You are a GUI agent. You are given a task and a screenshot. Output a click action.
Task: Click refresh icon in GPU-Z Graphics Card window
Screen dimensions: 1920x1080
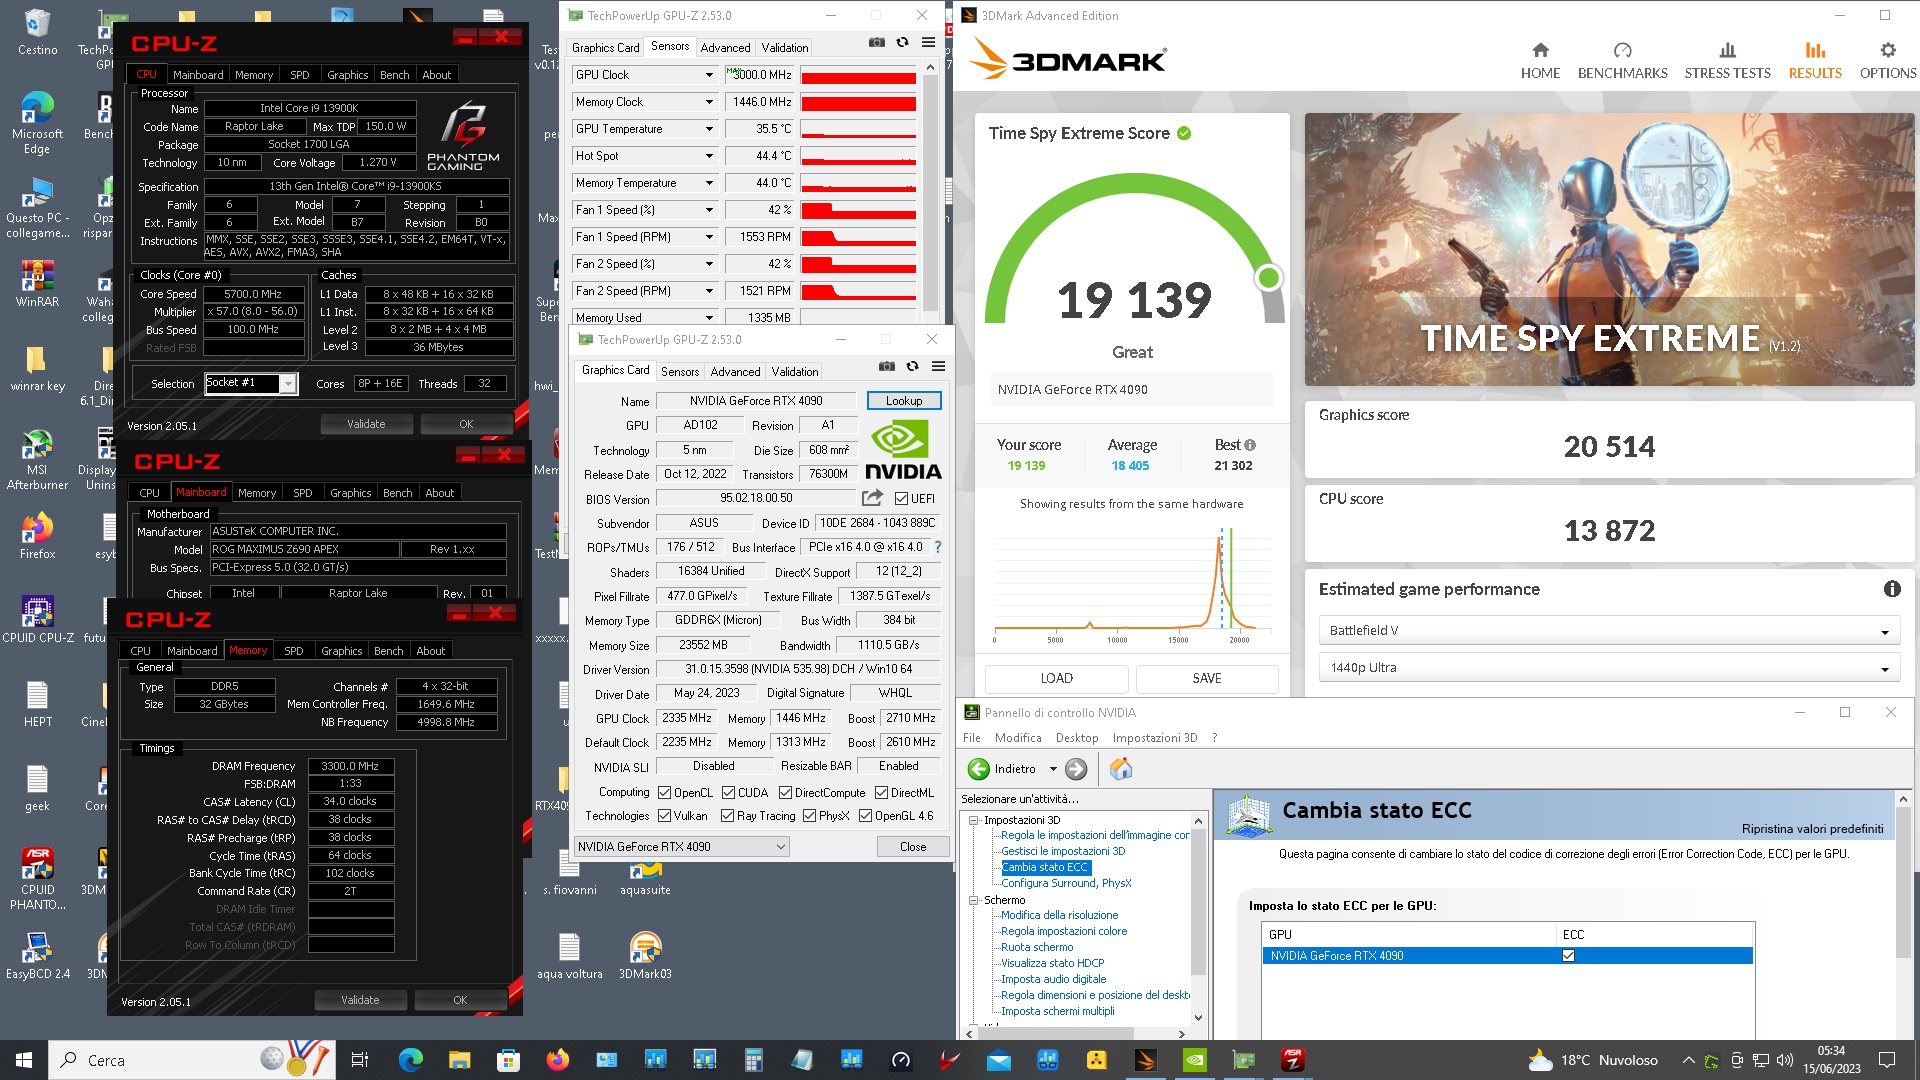[x=912, y=367]
